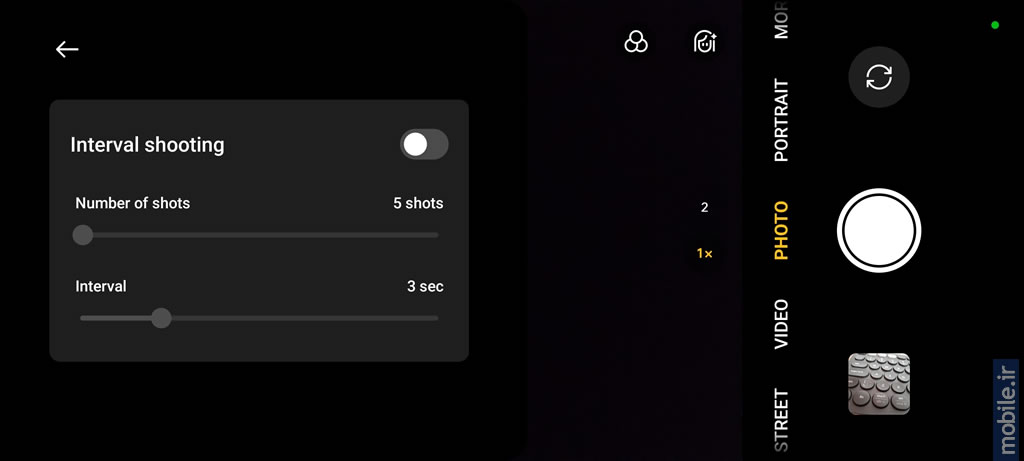Click the 5 shots value label
The image size is (1024, 461).
click(x=418, y=203)
